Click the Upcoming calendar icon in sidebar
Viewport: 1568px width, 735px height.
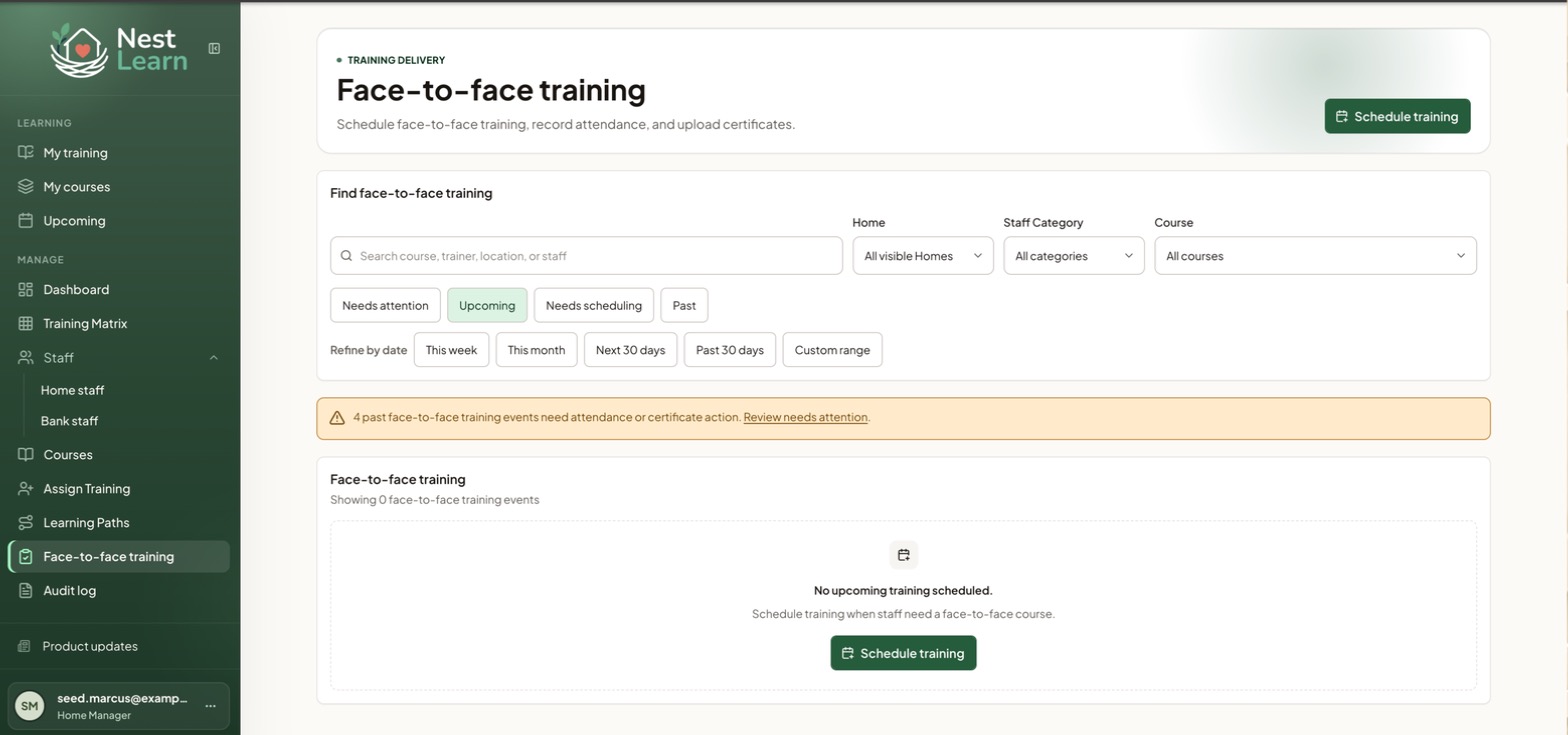[x=26, y=221]
